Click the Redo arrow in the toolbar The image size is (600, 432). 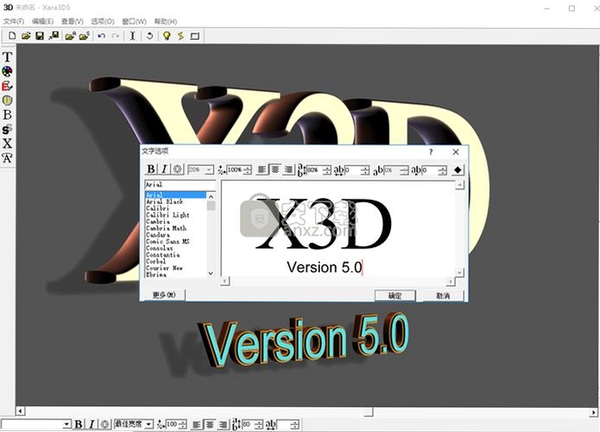point(115,36)
